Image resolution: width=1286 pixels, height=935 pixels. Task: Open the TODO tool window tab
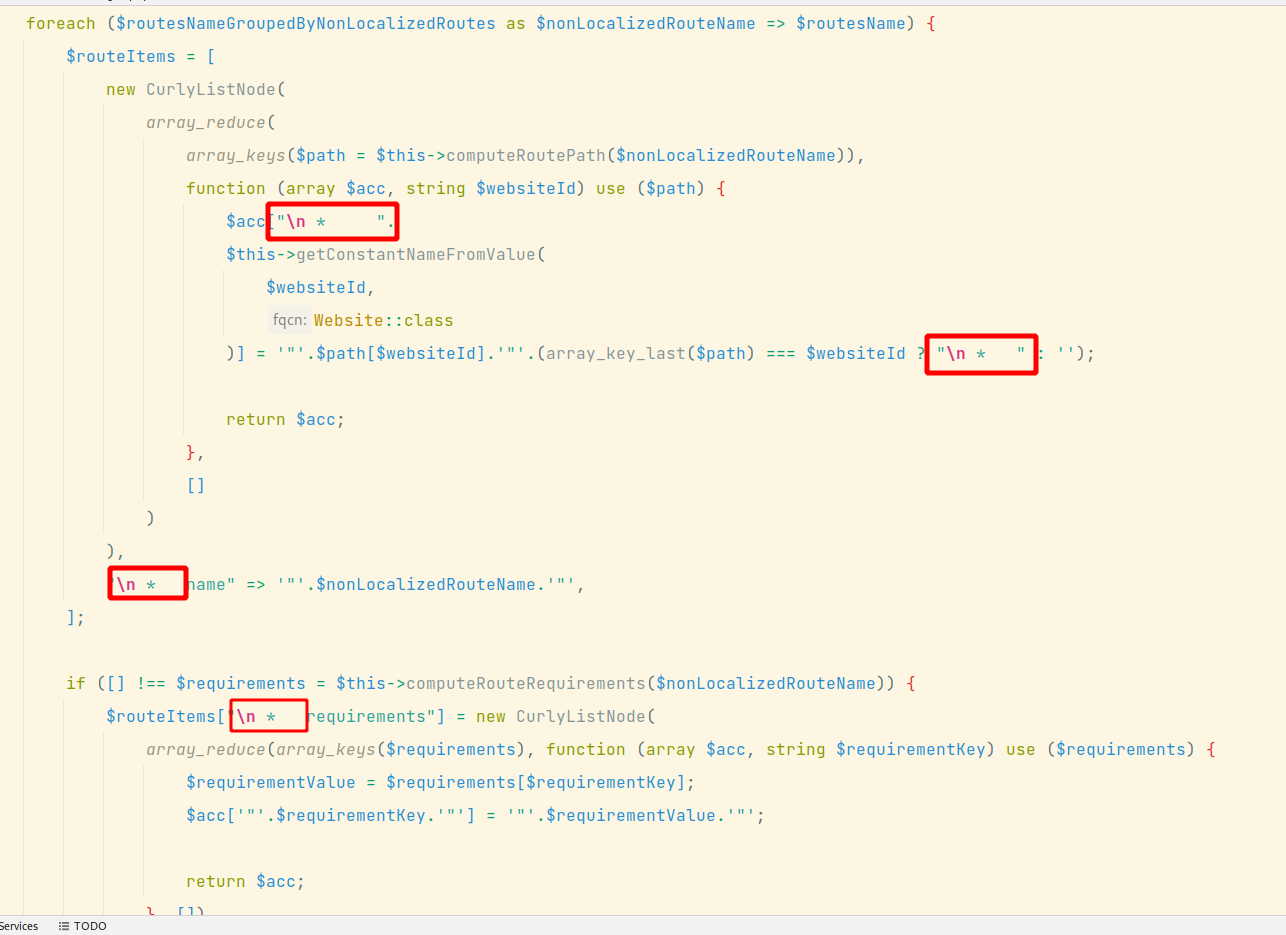tap(82, 926)
